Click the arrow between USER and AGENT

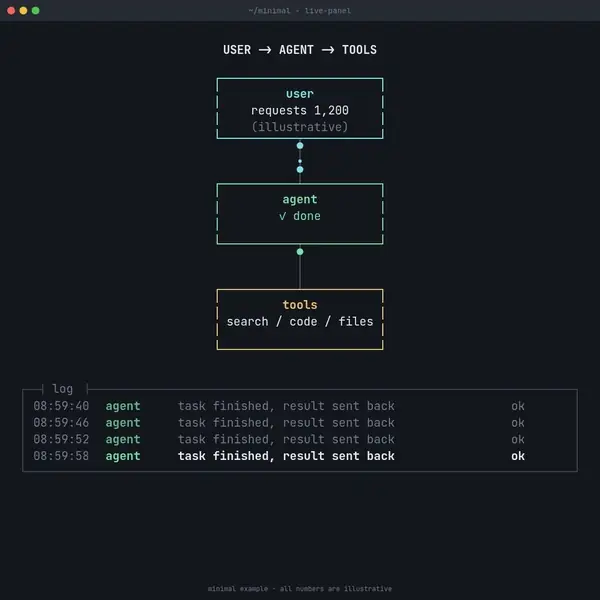coord(265,50)
